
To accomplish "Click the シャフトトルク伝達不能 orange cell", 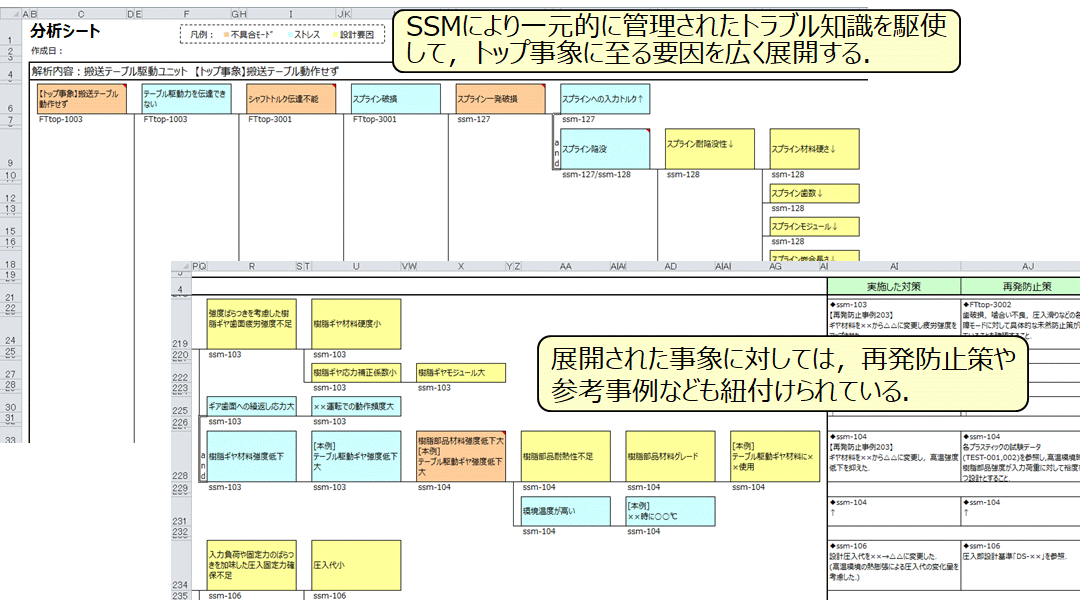I will 291,99.
